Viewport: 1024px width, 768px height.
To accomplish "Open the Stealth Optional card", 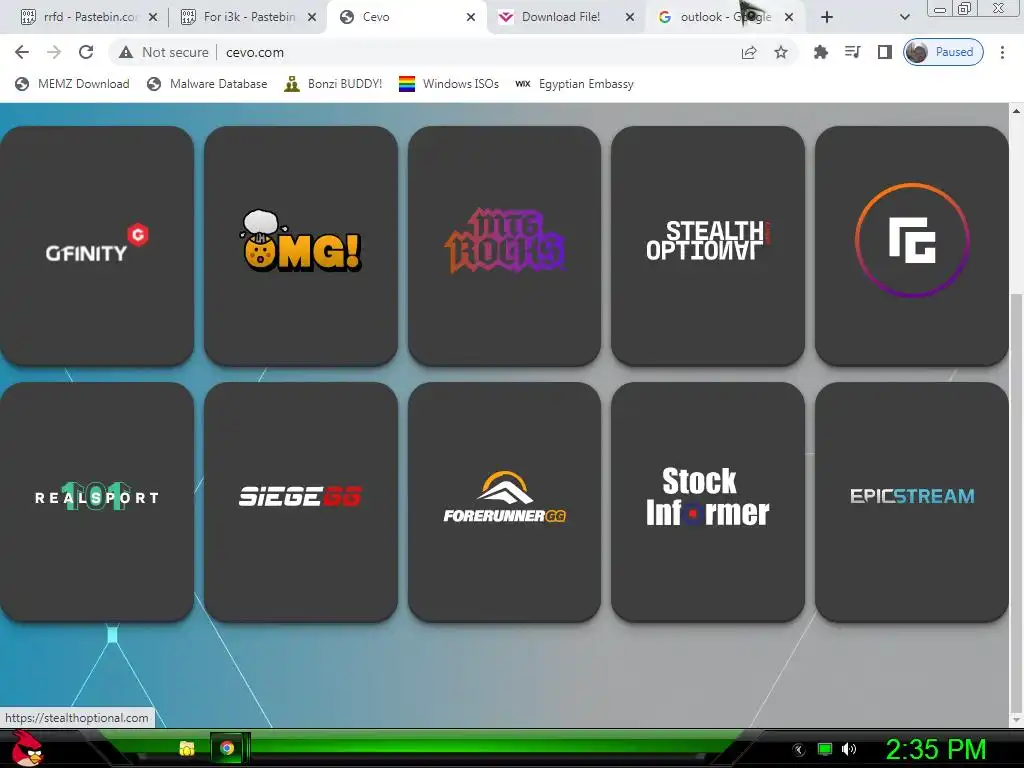I will pos(708,246).
